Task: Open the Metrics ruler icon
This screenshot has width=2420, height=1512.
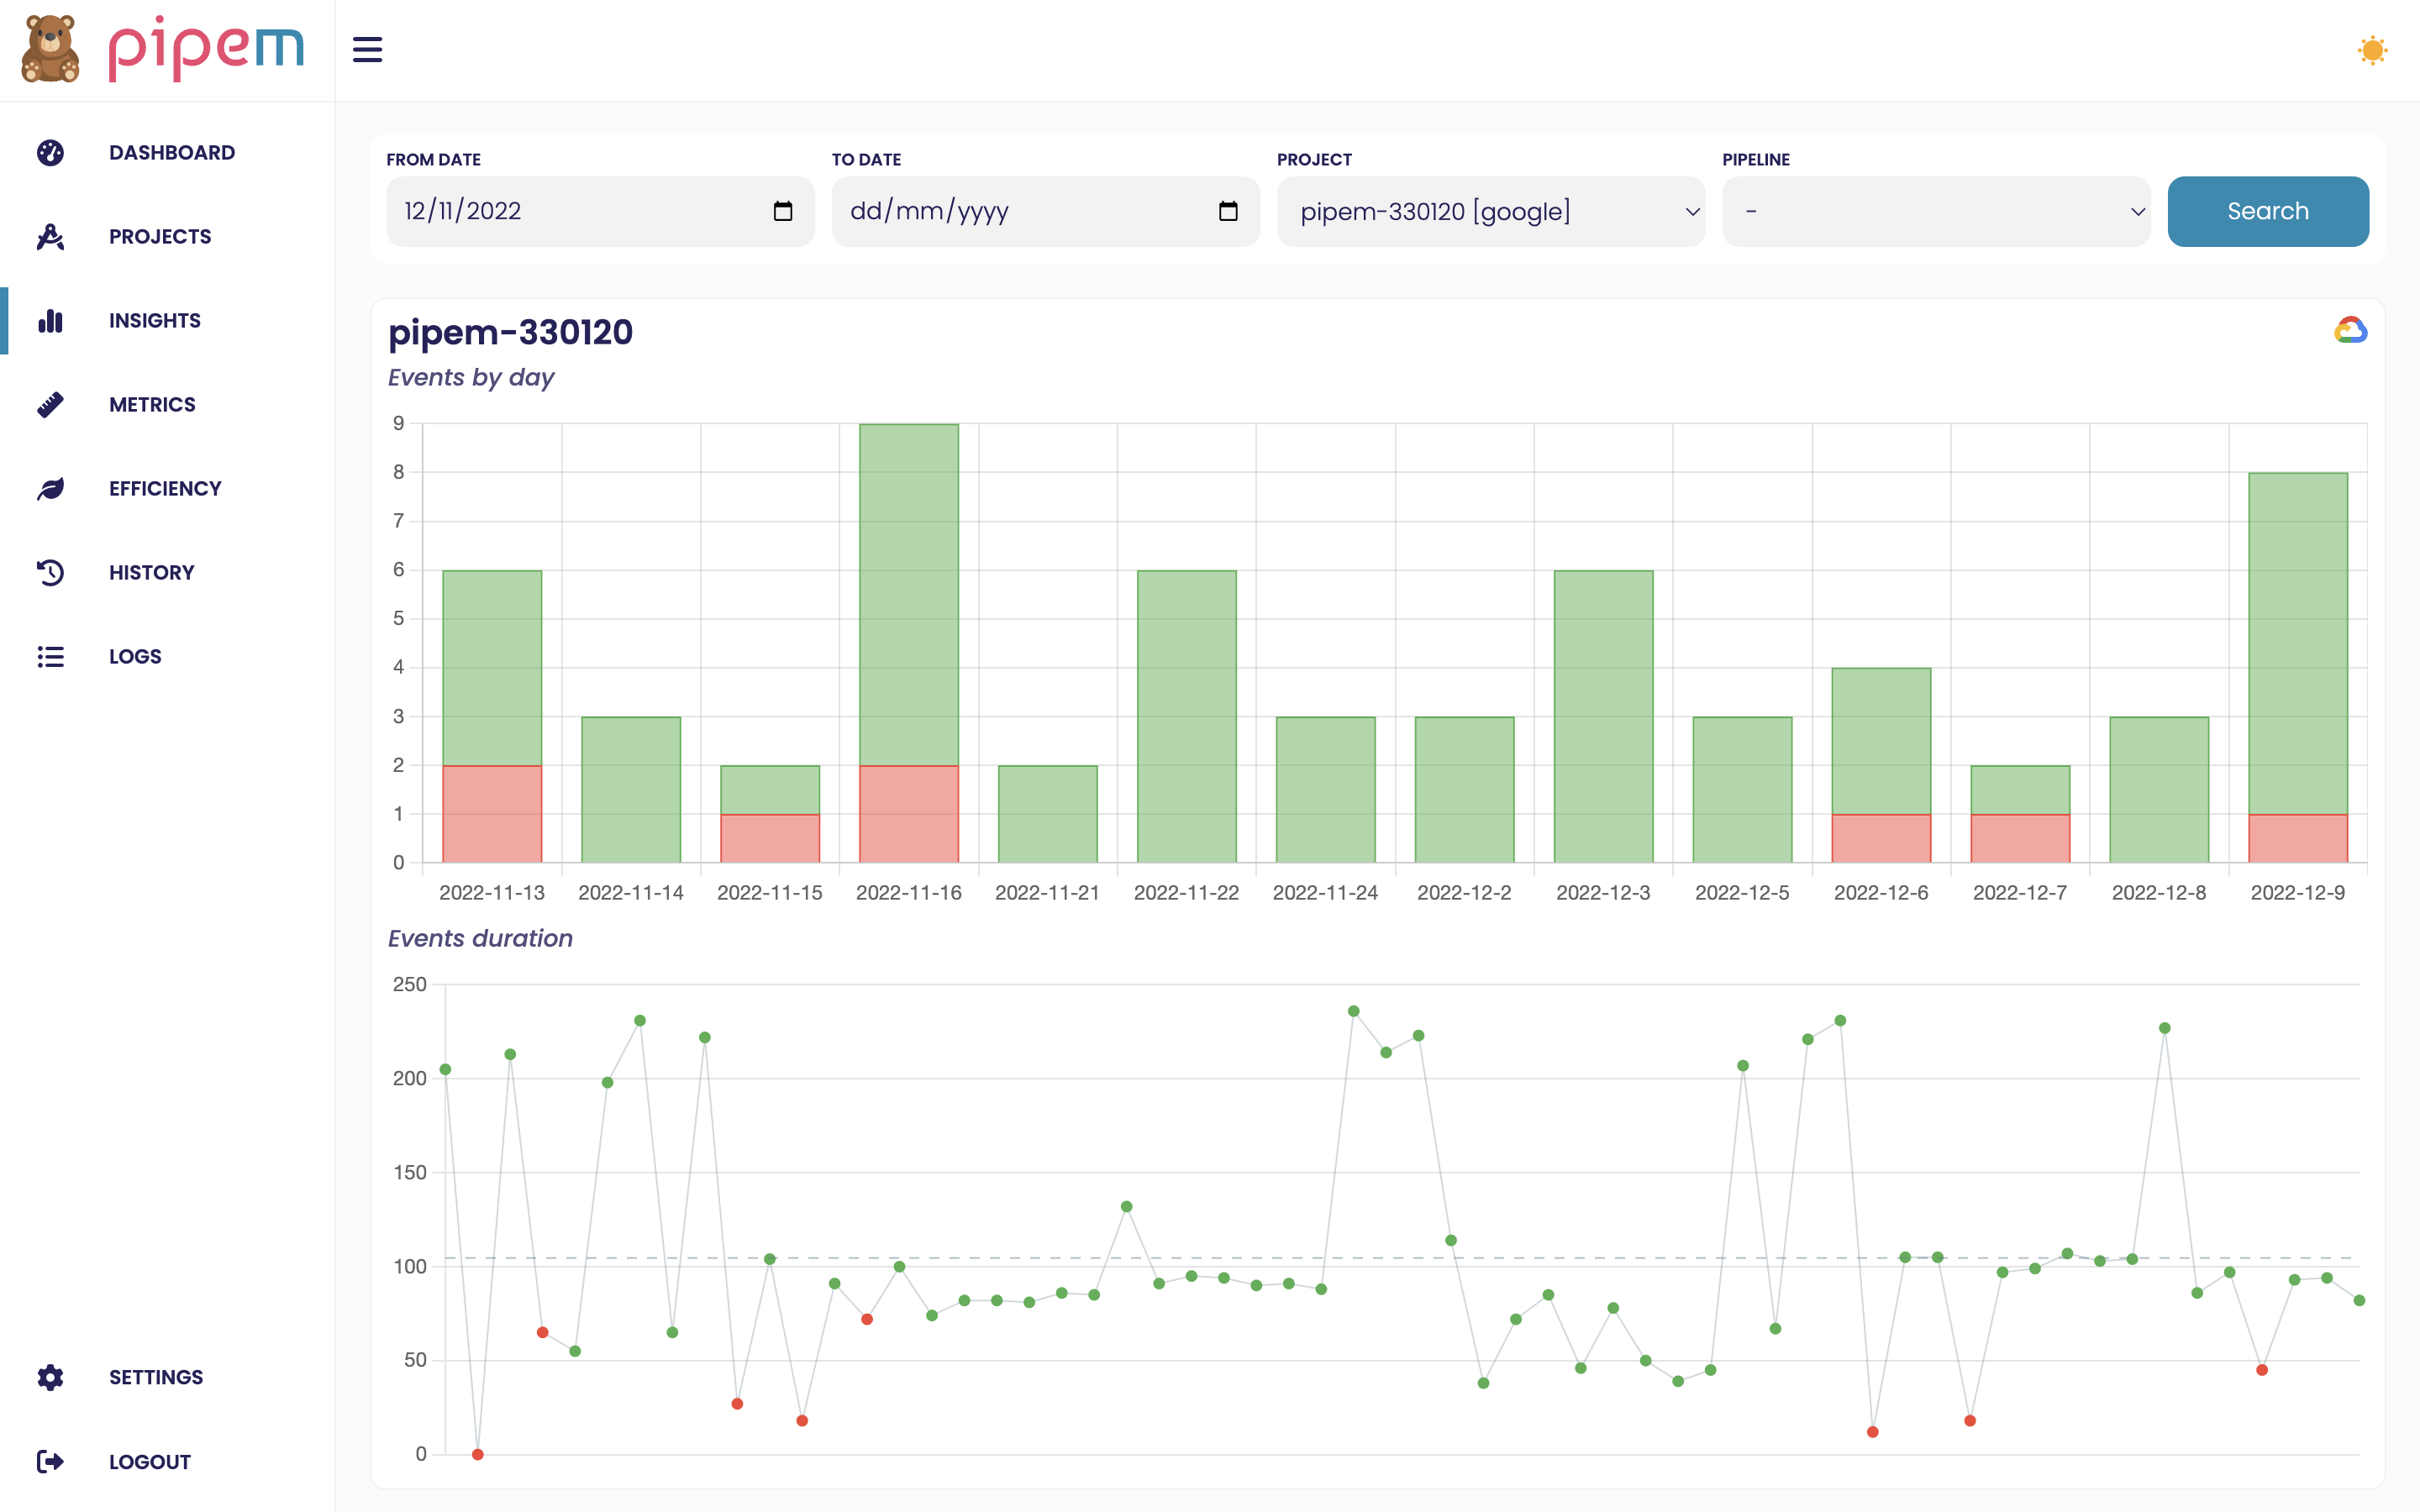Action: 50,404
